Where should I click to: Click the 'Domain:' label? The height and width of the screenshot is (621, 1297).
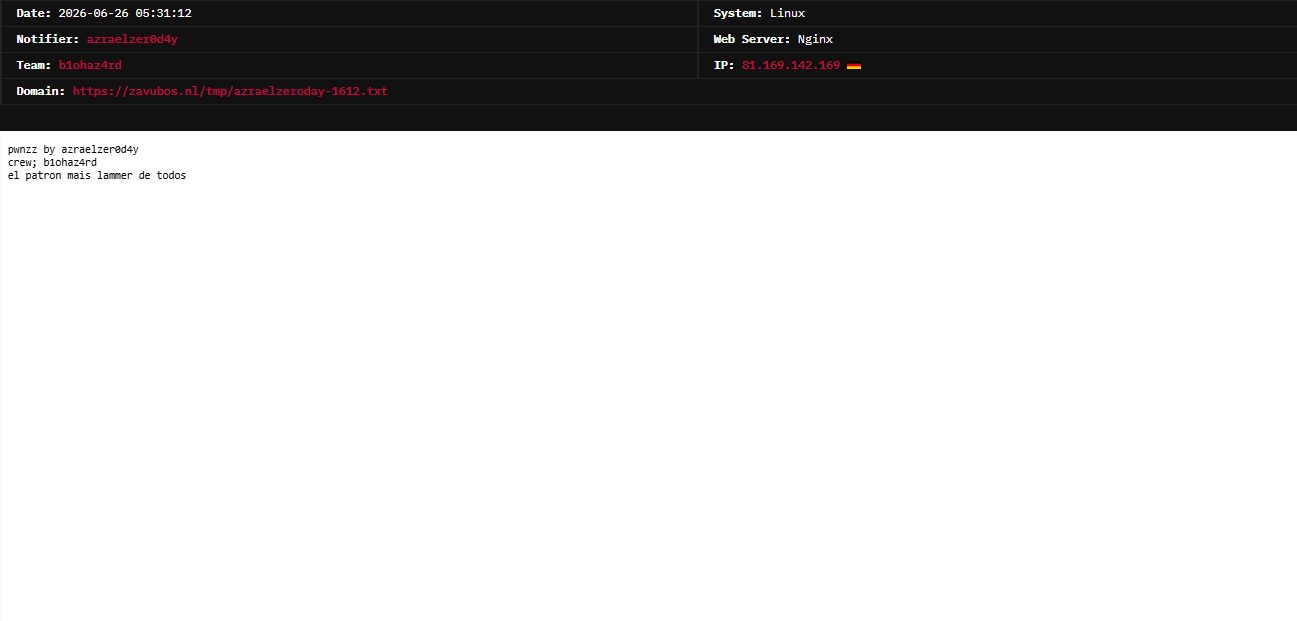click(x=41, y=91)
